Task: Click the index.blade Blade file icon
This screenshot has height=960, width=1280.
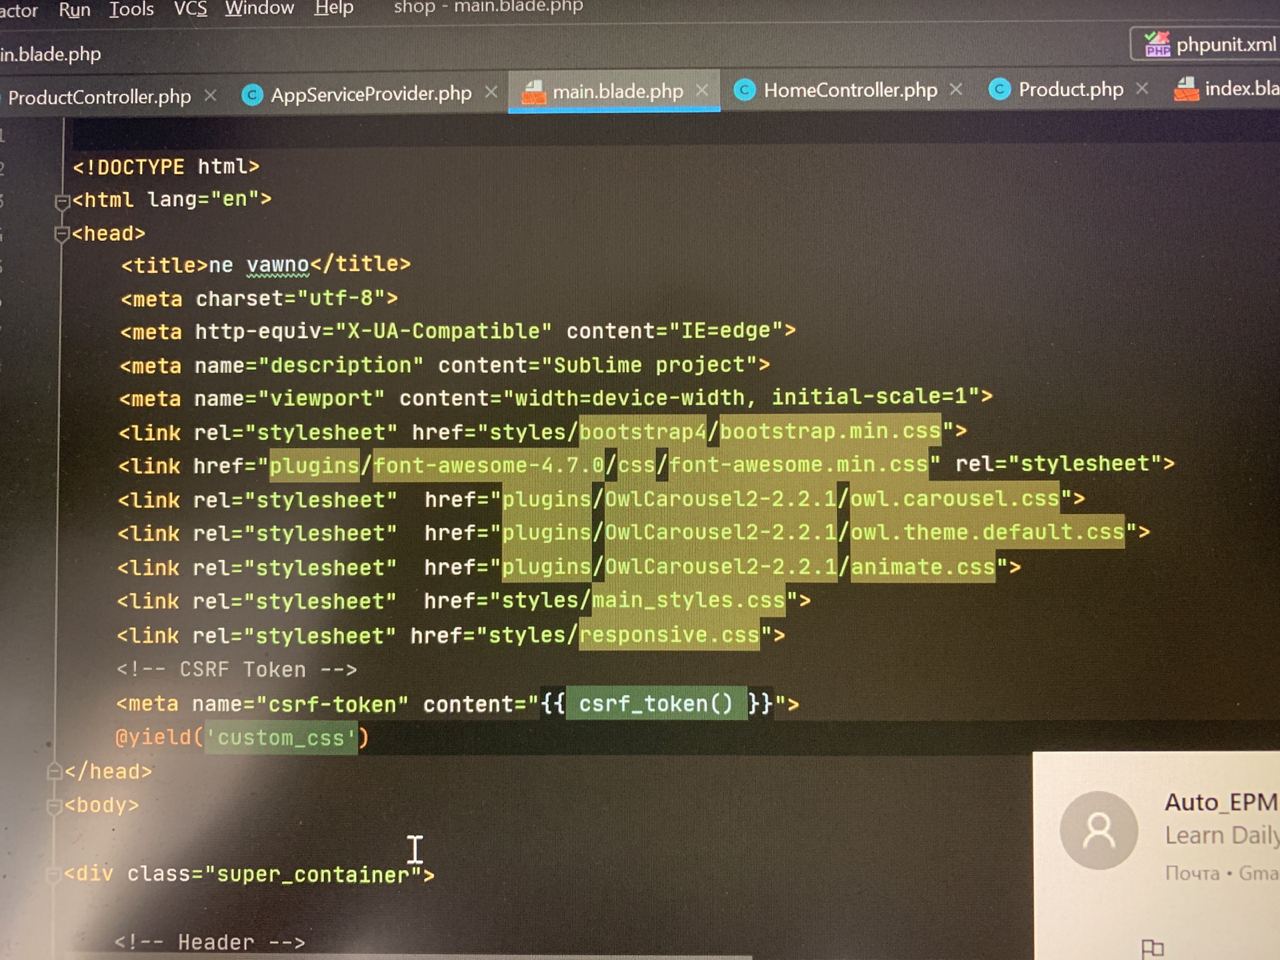Action: [1187, 89]
